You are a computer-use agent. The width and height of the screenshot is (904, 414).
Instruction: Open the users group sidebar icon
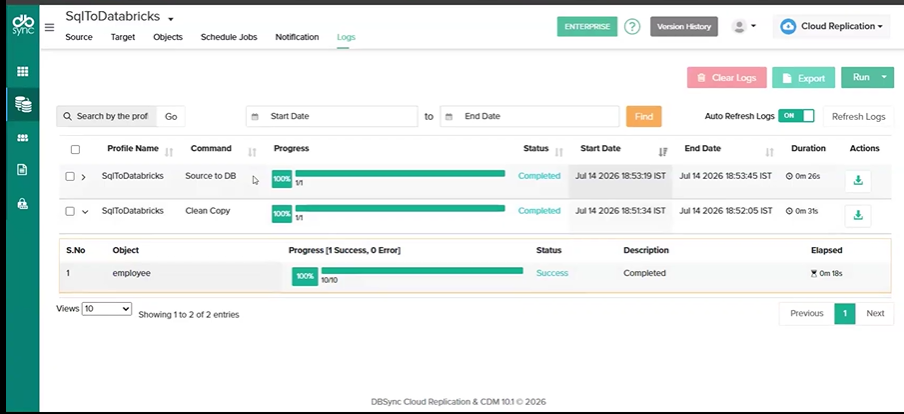coord(22,138)
